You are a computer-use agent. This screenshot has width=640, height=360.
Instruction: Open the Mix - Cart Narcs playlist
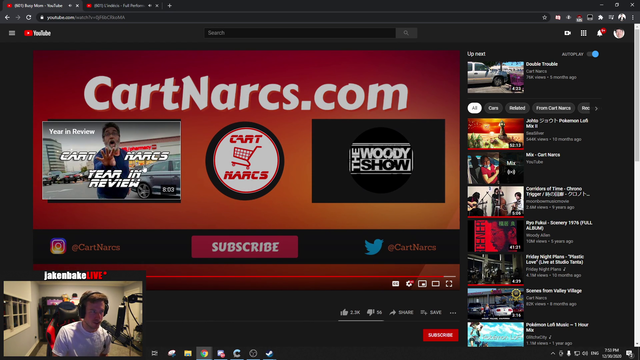(543, 155)
